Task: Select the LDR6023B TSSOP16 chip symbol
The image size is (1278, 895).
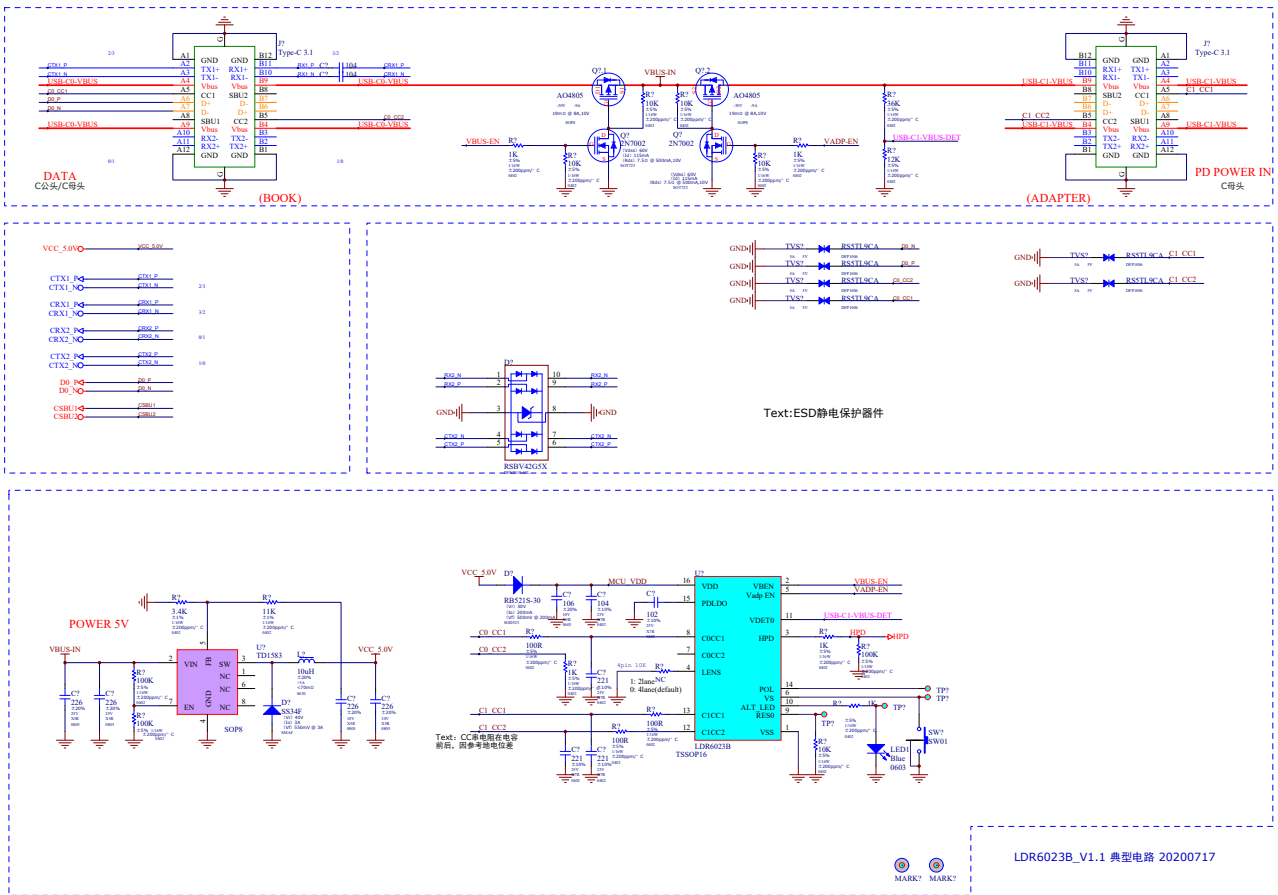Action: (x=735, y=660)
